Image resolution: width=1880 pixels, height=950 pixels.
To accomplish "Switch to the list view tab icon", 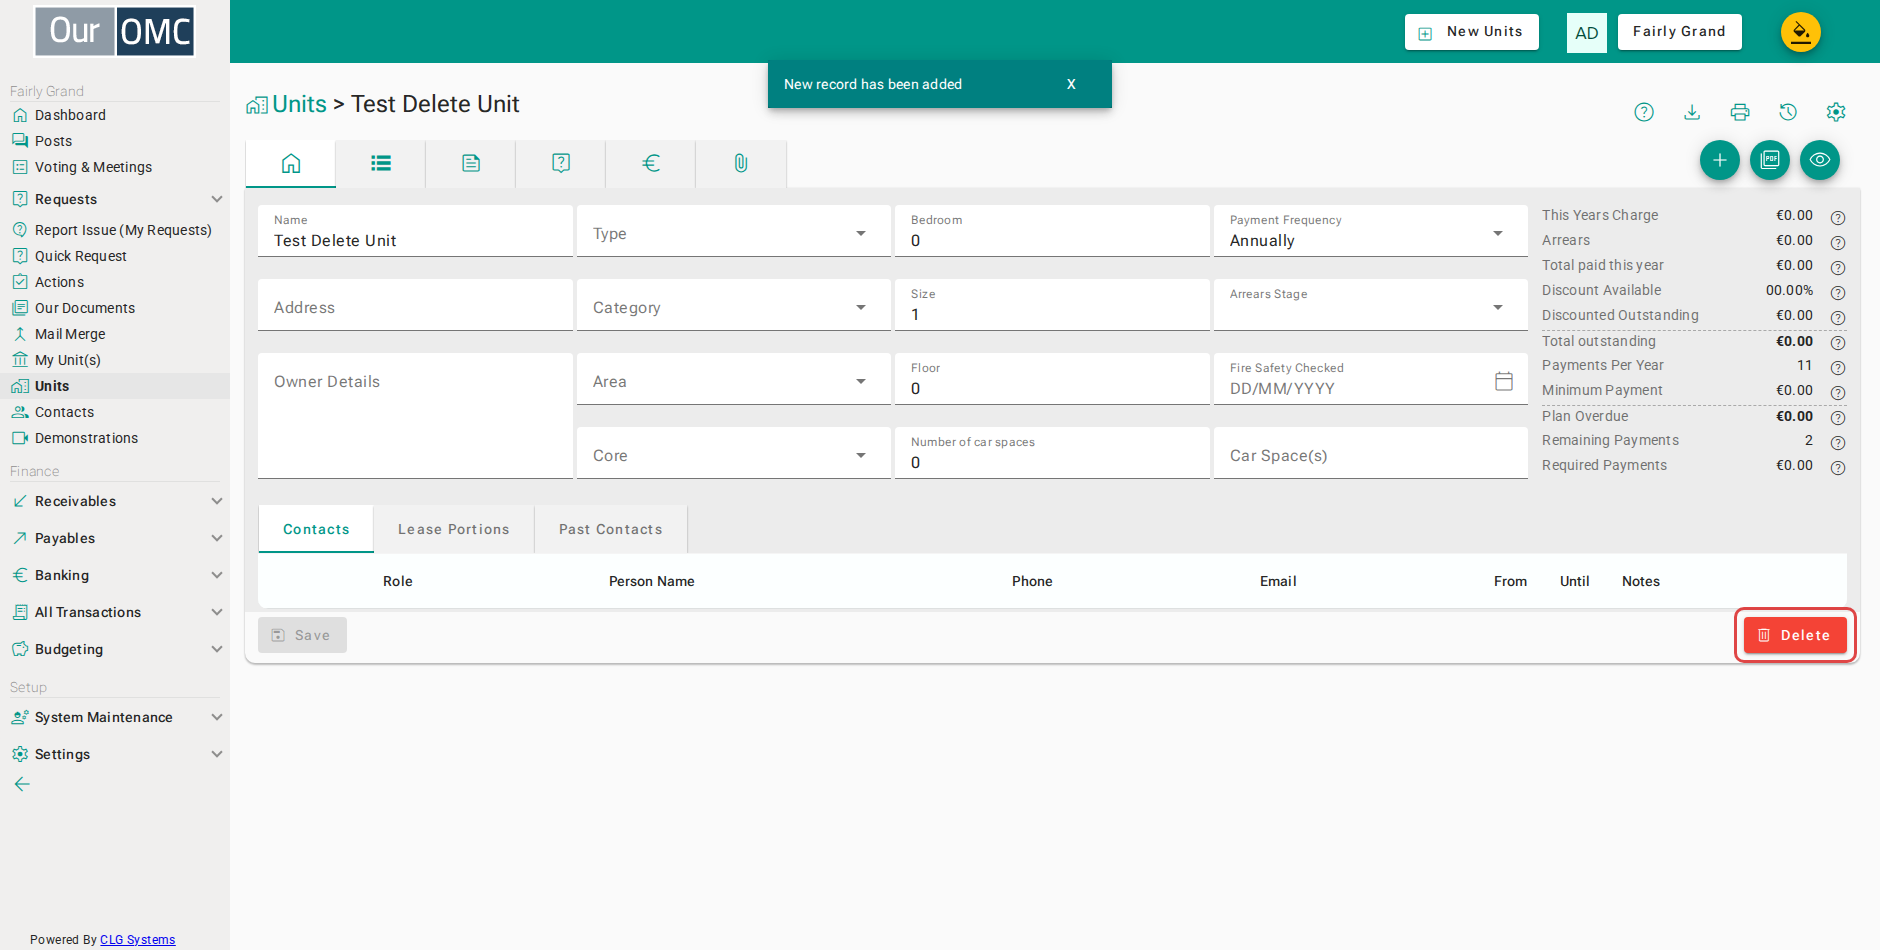I will click(381, 163).
